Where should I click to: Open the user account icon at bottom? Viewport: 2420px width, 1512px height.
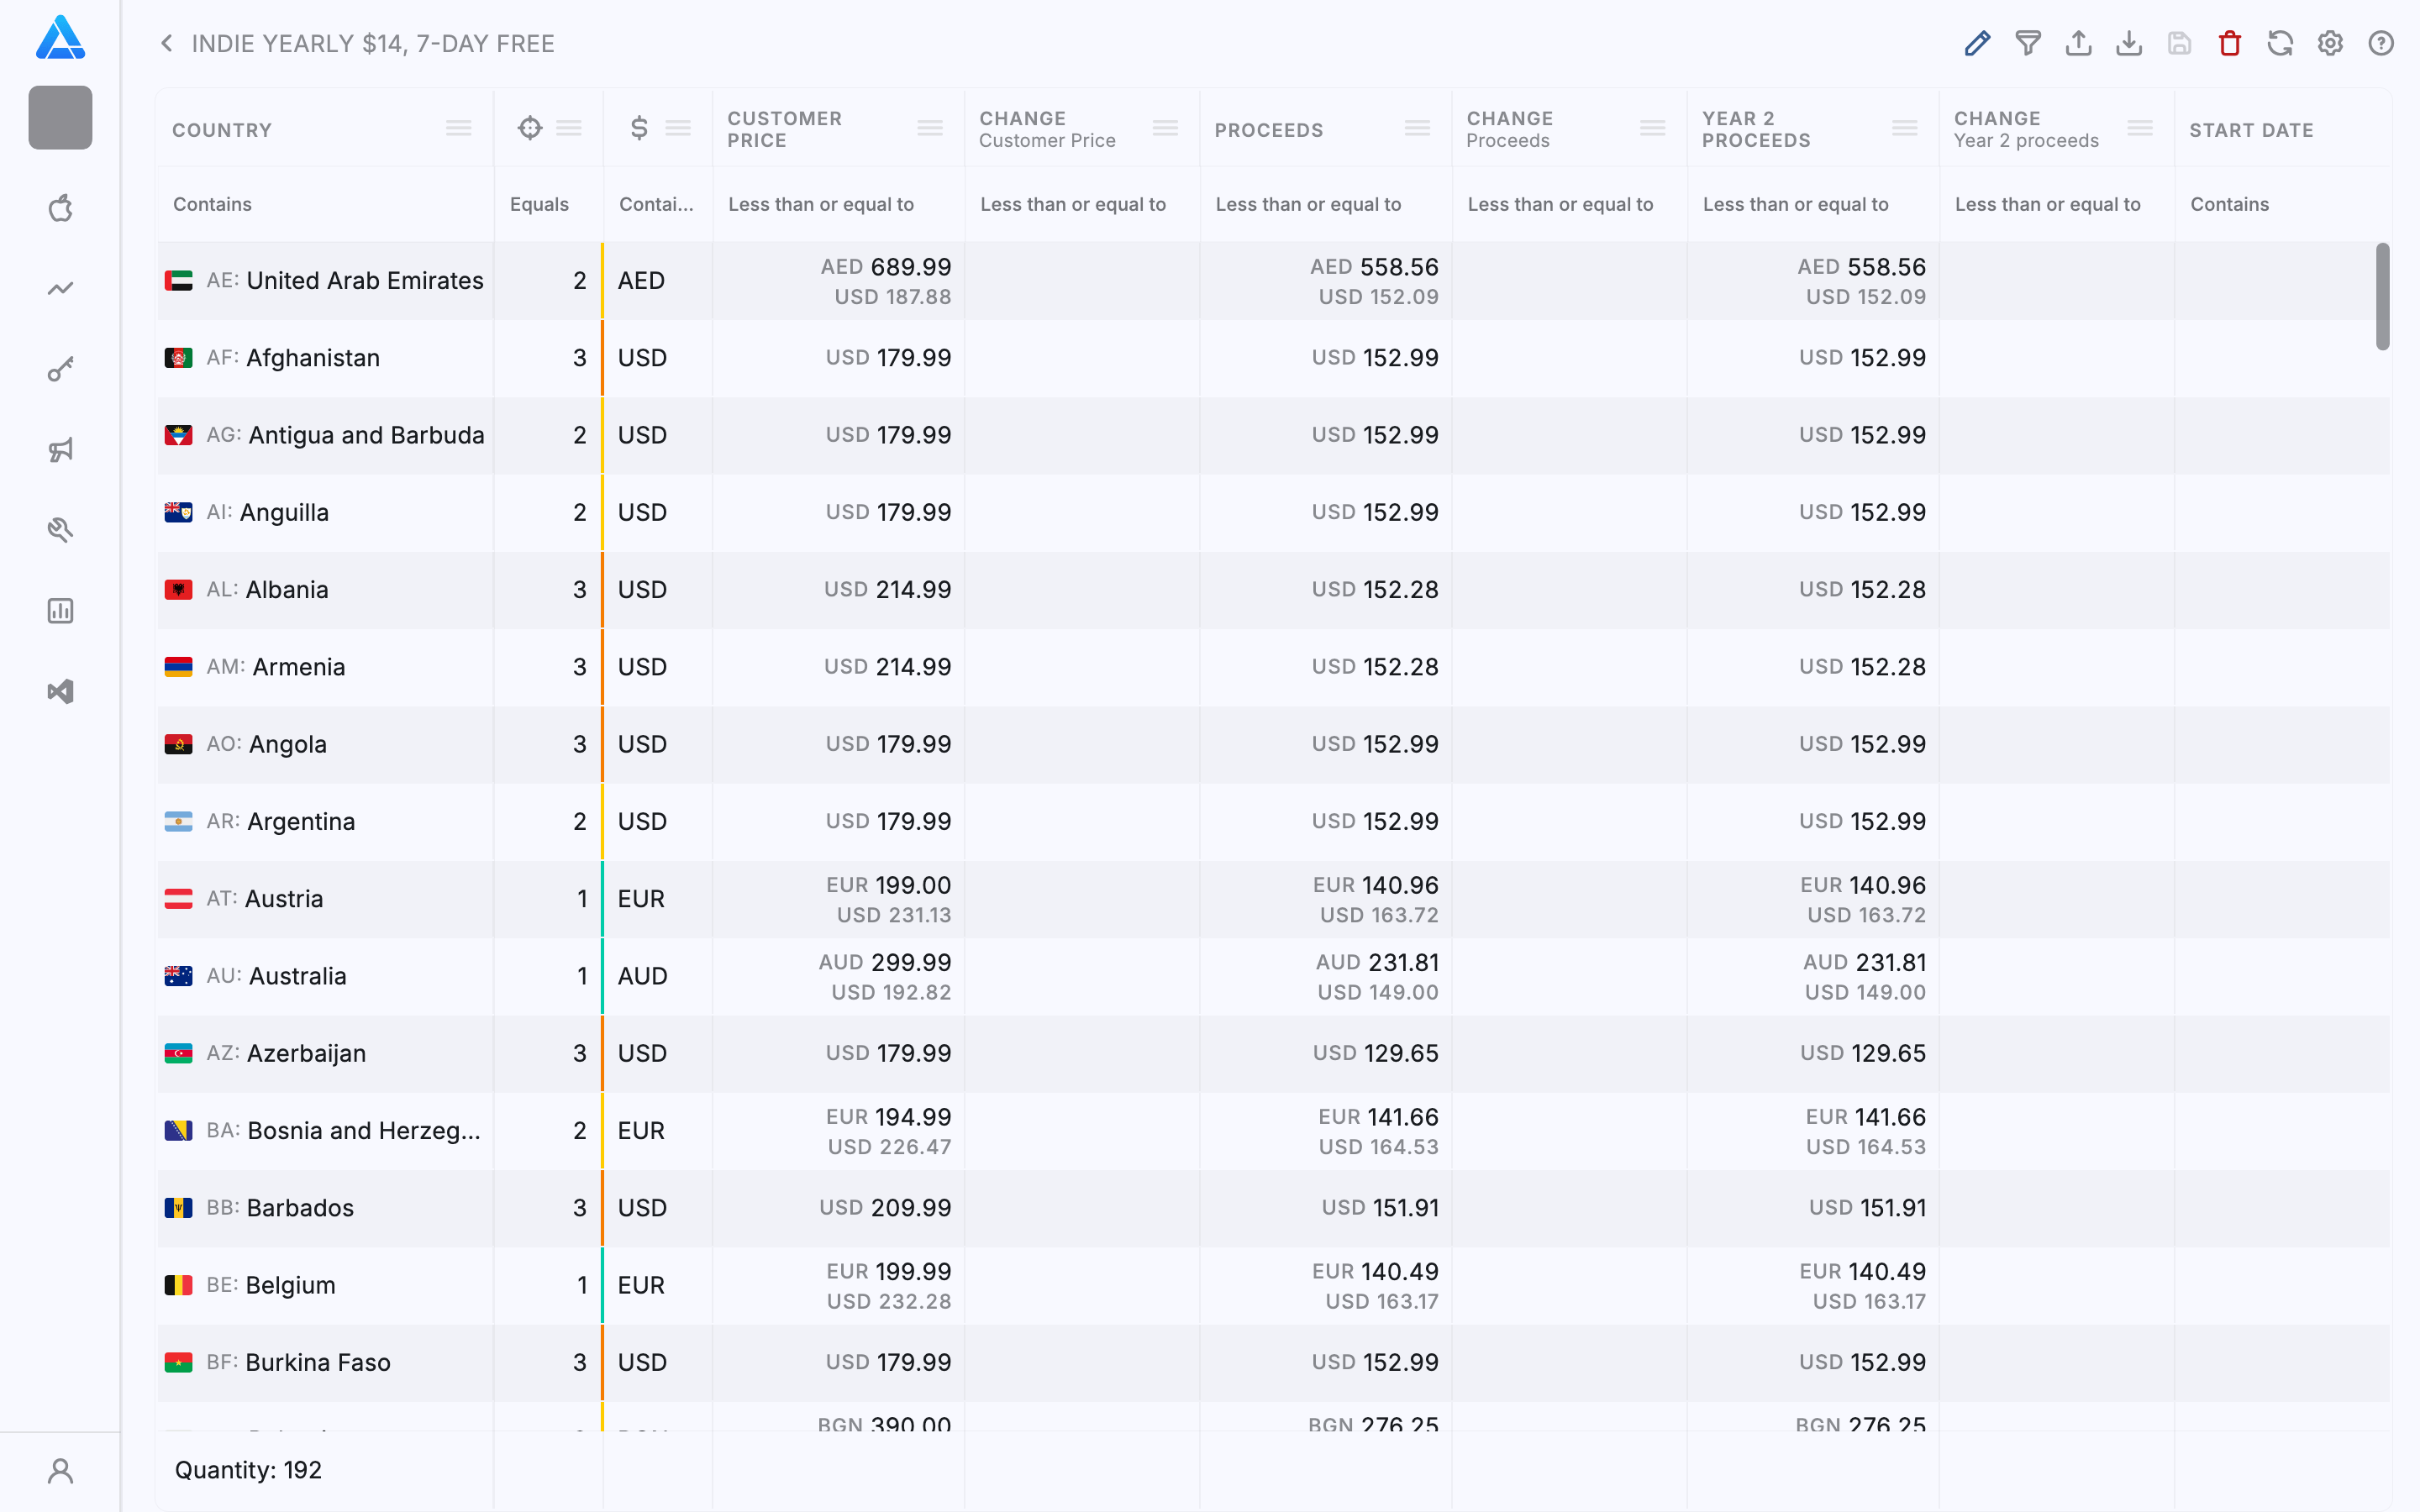point(61,1470)
